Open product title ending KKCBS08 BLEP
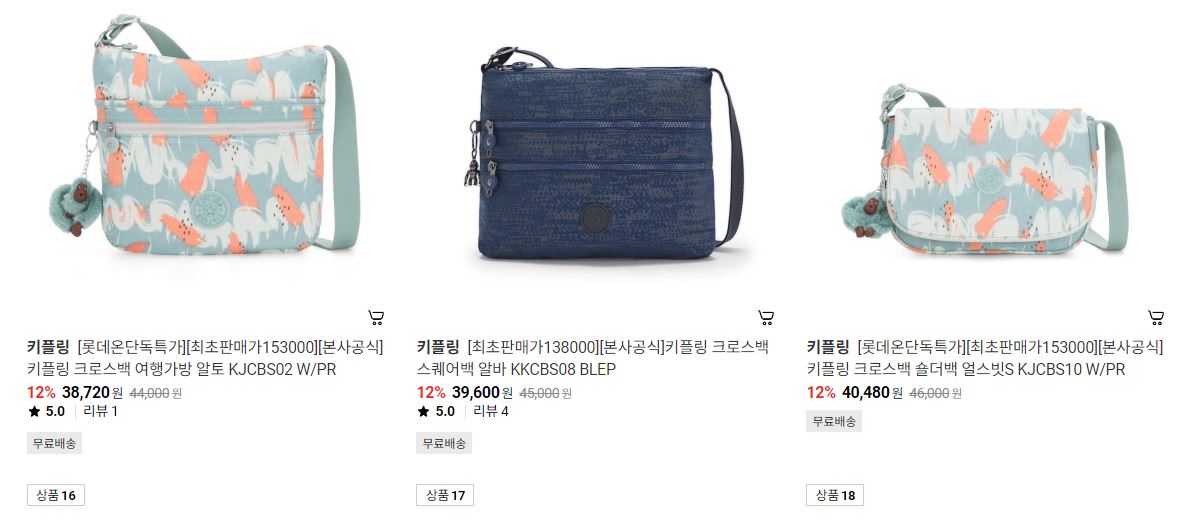Screen dimensions: 1187x523 tap(593, 358)
